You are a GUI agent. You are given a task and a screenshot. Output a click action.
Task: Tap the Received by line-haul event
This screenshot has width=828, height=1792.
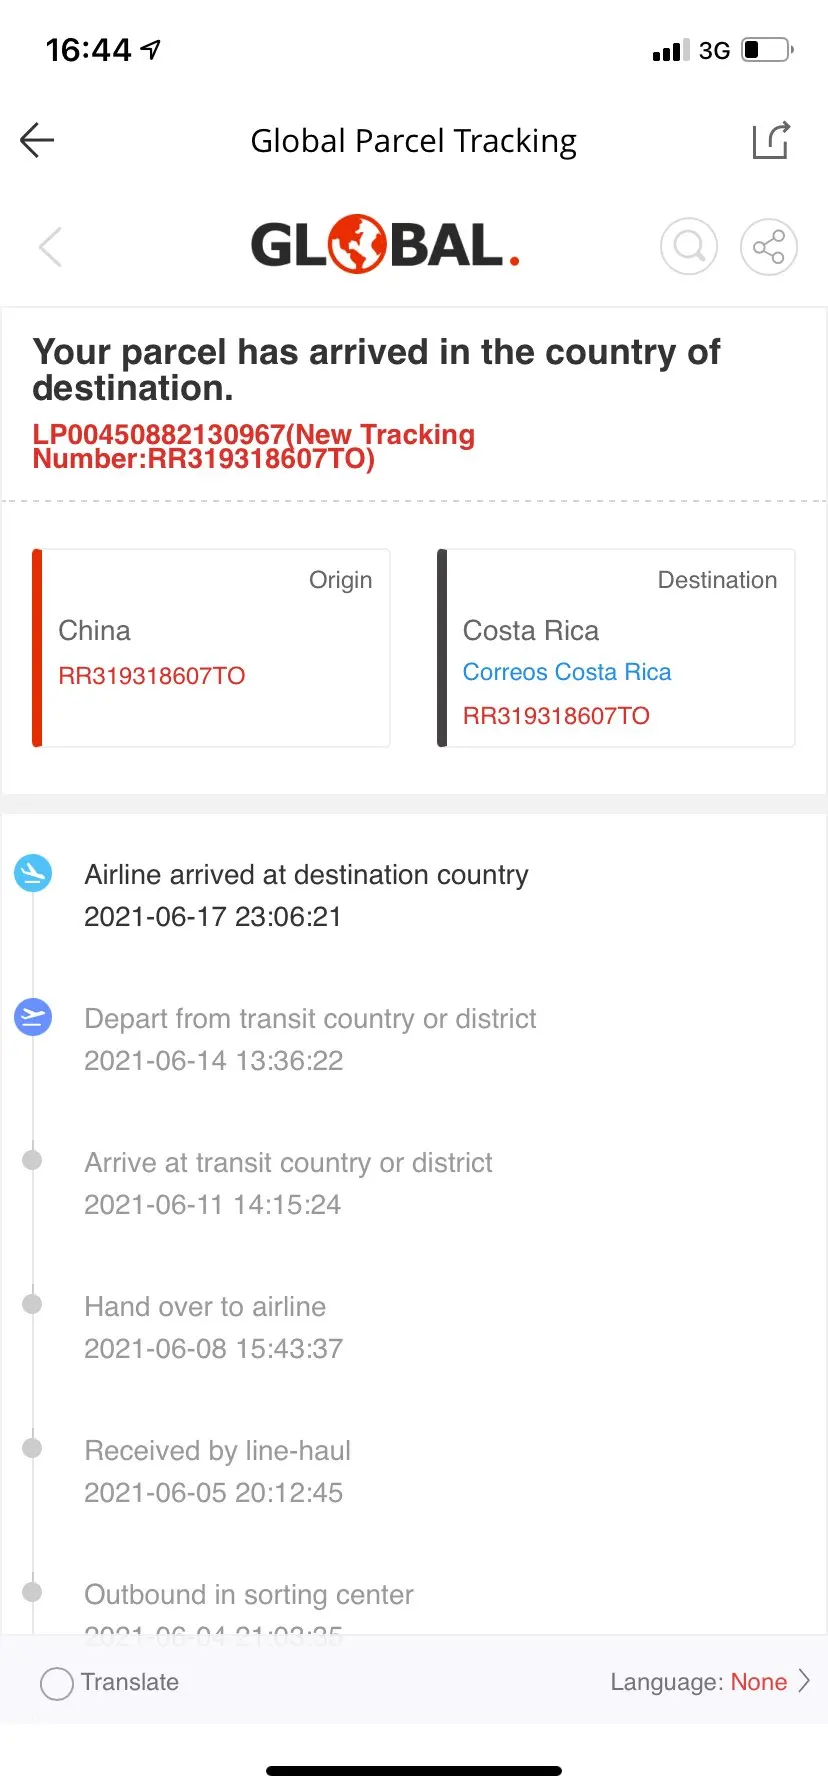coord(217,1451)
